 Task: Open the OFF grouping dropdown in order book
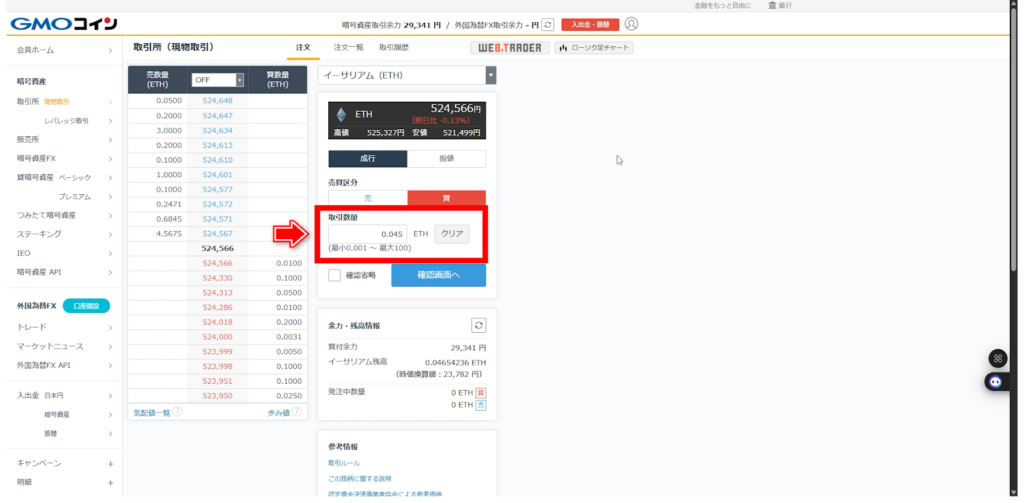coord(218,80)
